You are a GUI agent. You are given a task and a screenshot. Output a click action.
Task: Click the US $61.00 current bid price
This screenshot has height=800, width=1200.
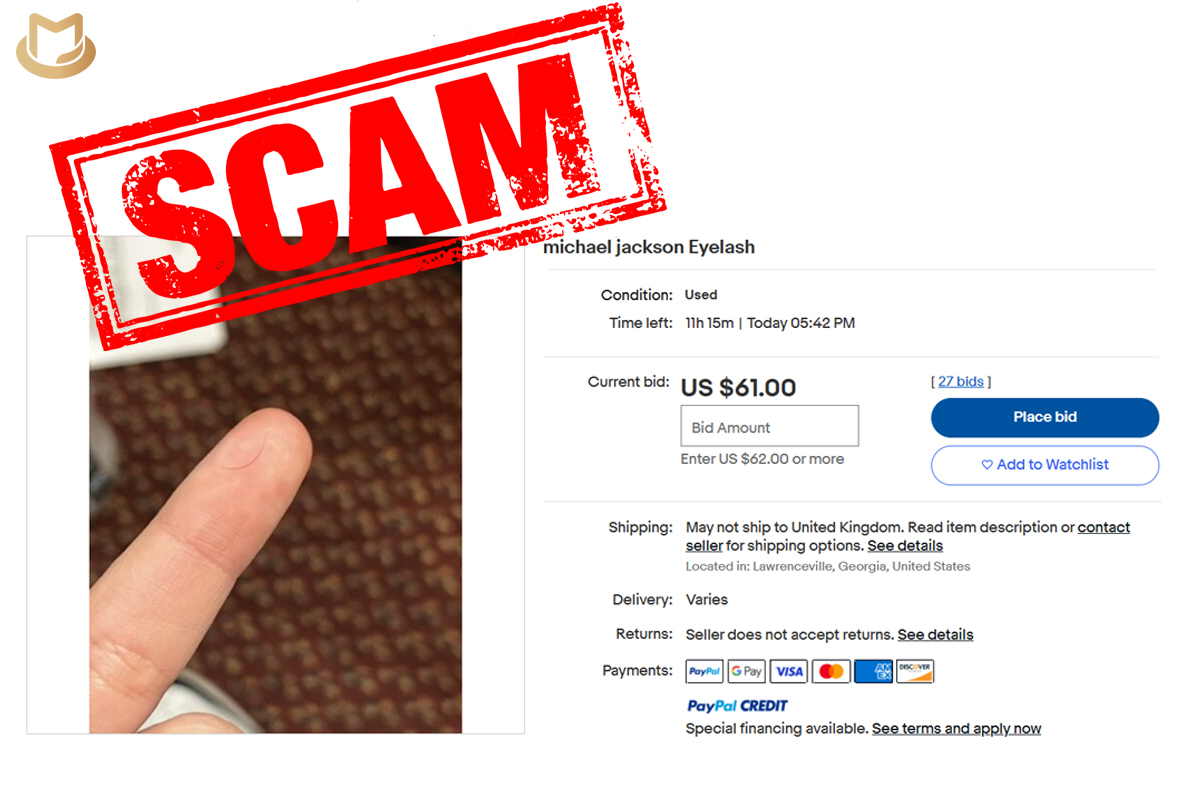739,388
